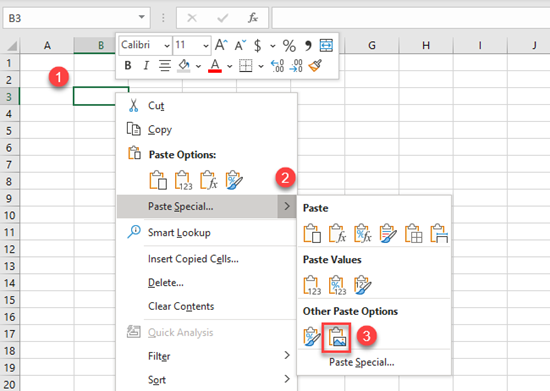The height and width of the screenshot is (391, 550).
Task: Increase decimal places in mini toolbar
Action: [277, 66]
